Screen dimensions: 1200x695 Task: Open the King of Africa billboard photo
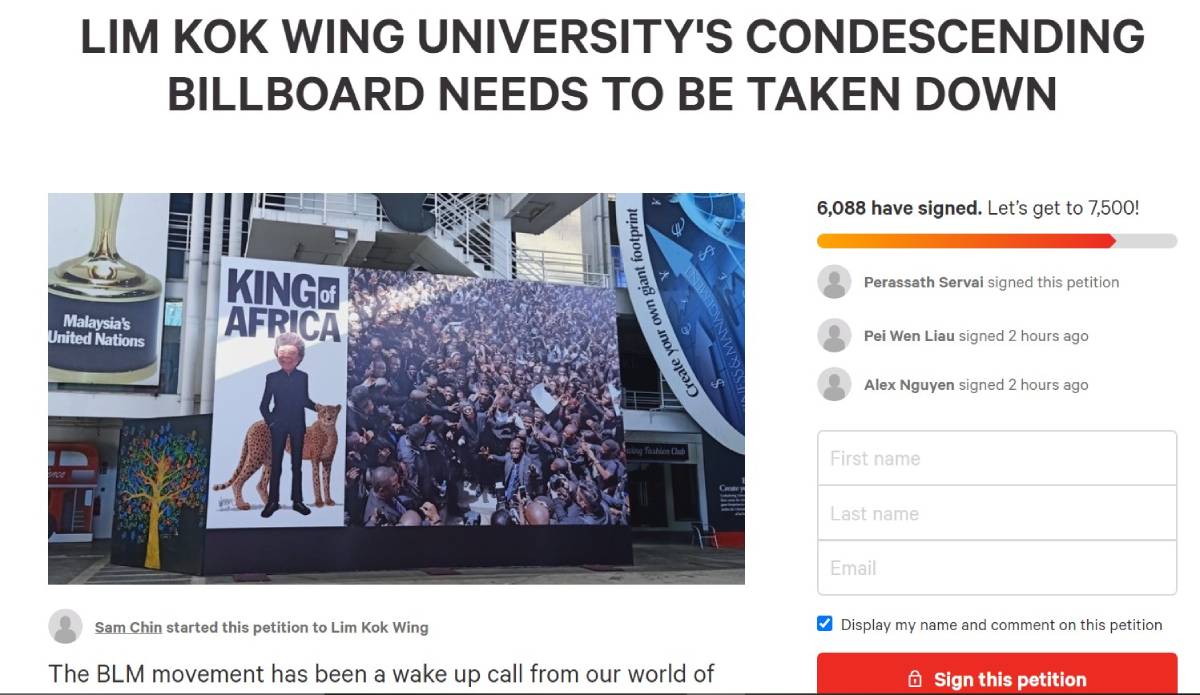(396, 389)
